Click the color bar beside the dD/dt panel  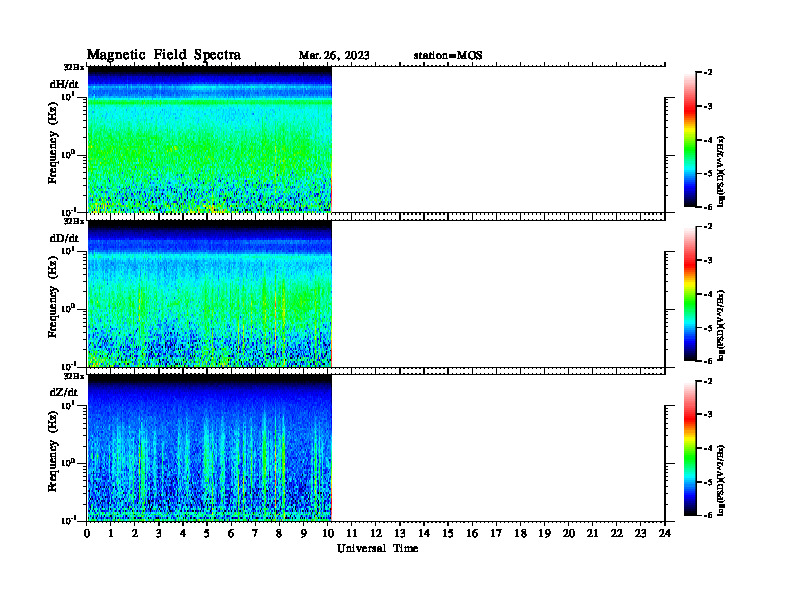tap(690, 294)
